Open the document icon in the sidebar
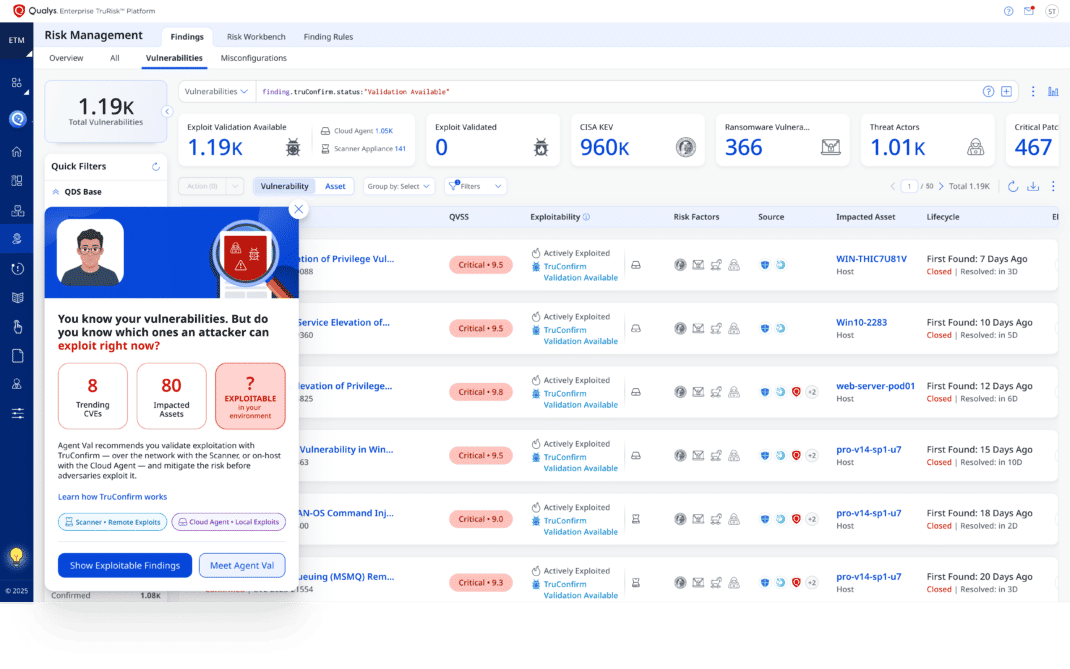This screenshot has width=1070, height=669. pos(17,356)
